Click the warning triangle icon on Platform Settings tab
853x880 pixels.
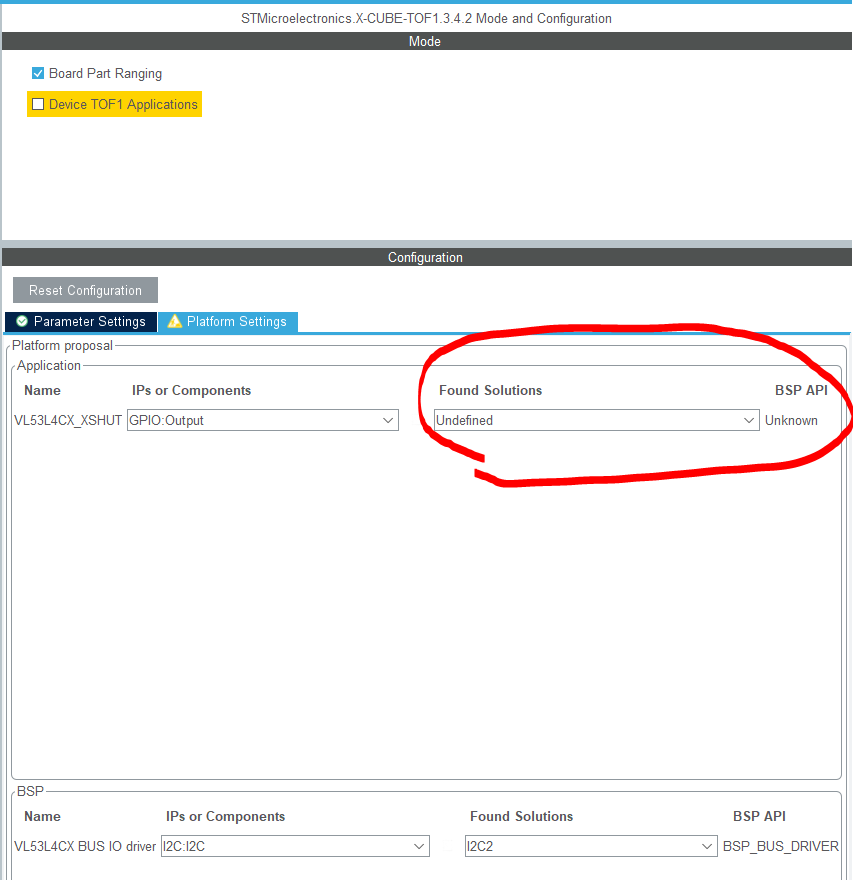[x=173, y=322]
